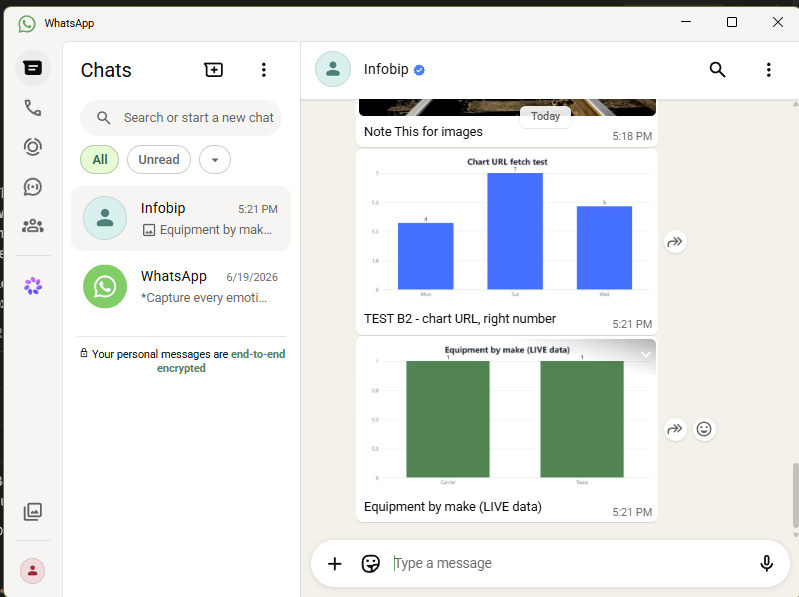Select the Unread chats filter
Image resolution: width=799 pixels, height=597 pixels.
(x=159, y=159)
